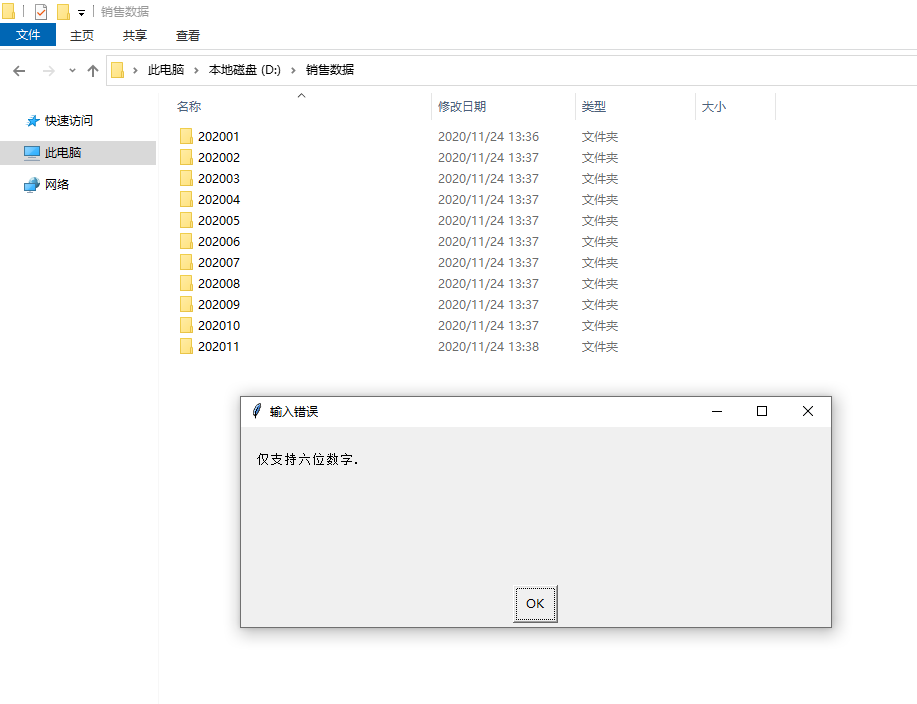Go up one folder level

(x=92, y=71)
